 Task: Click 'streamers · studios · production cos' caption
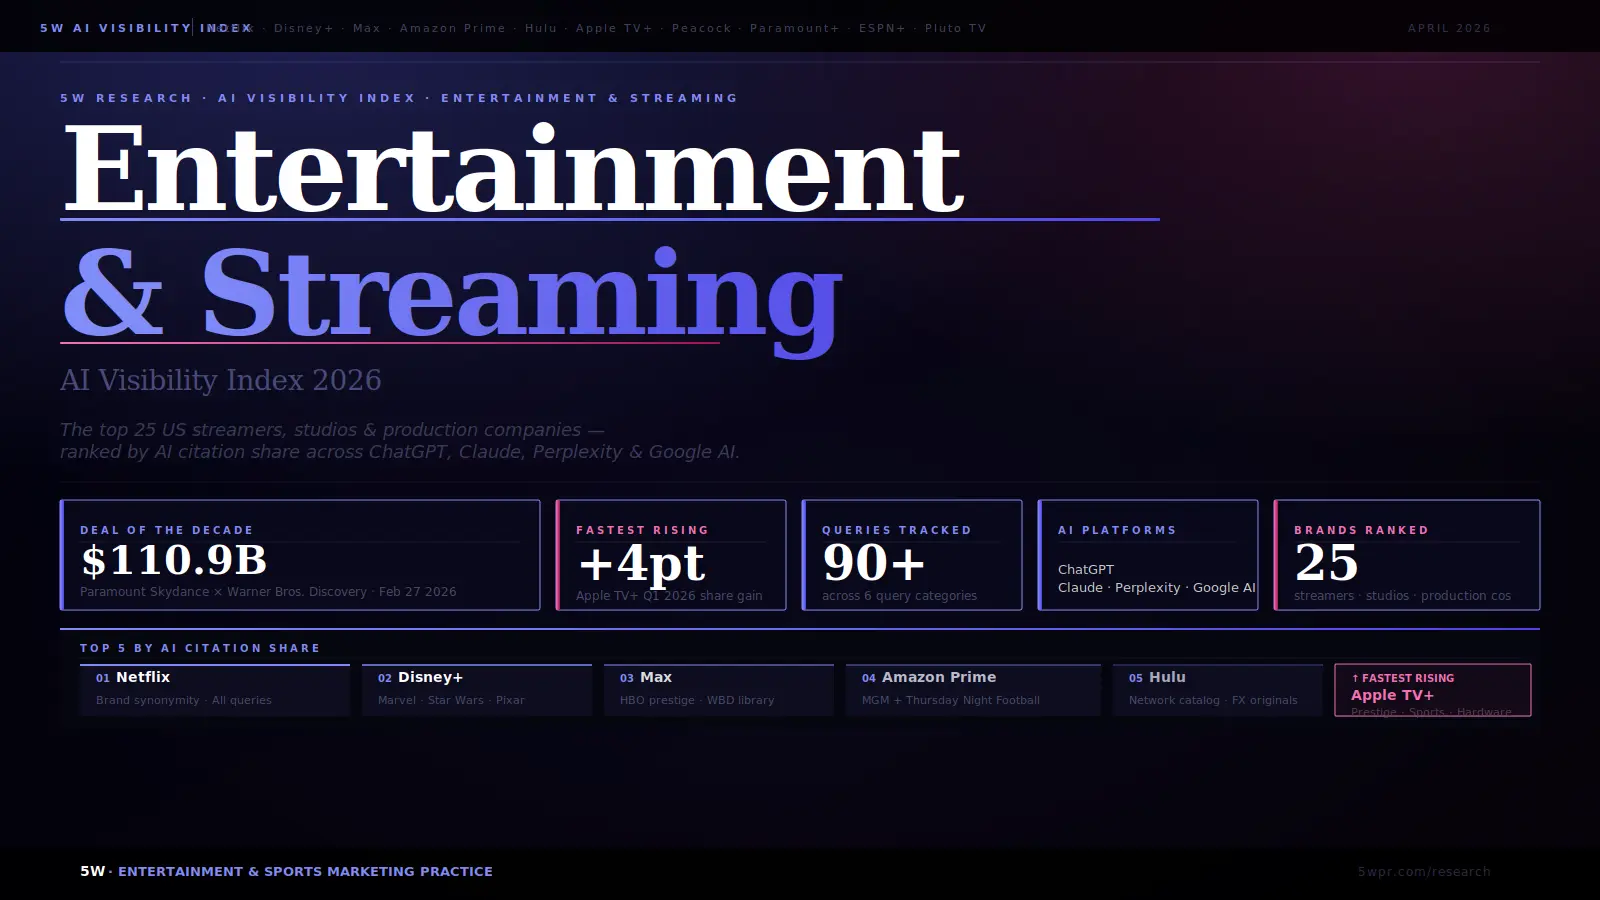[1402, 596]
